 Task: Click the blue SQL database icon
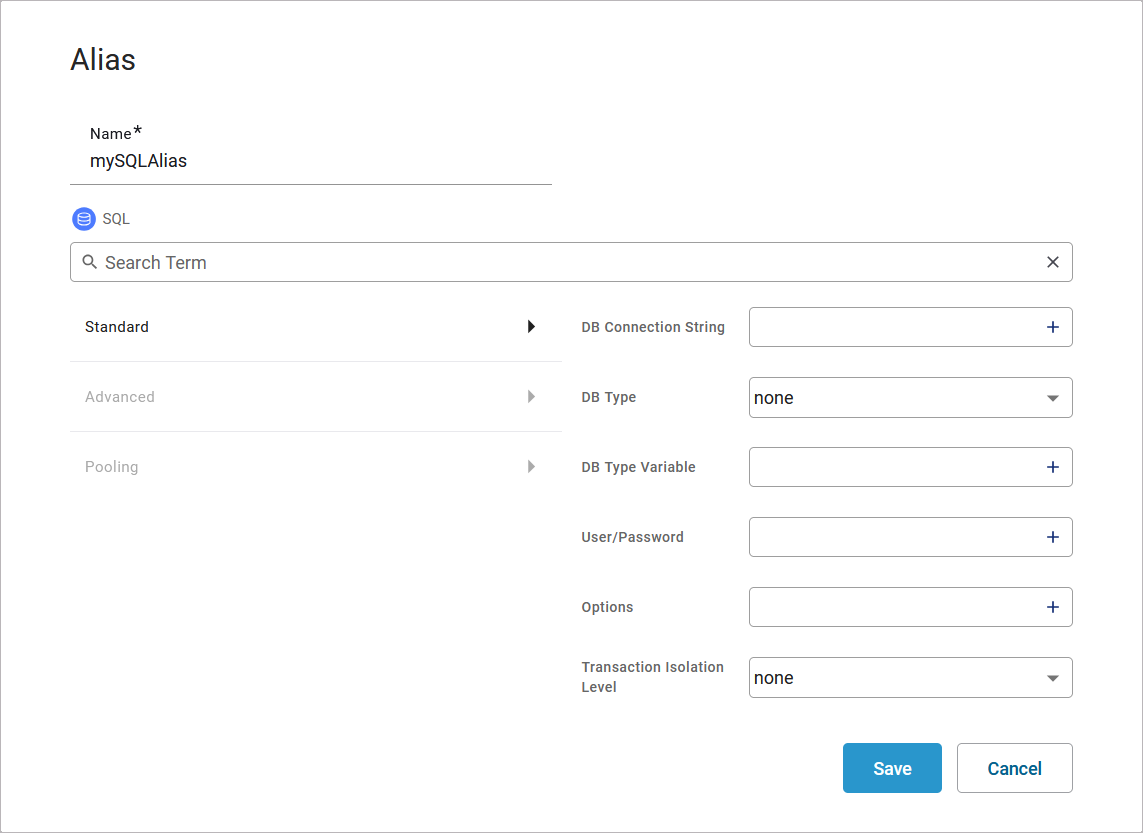click(84, 219)
